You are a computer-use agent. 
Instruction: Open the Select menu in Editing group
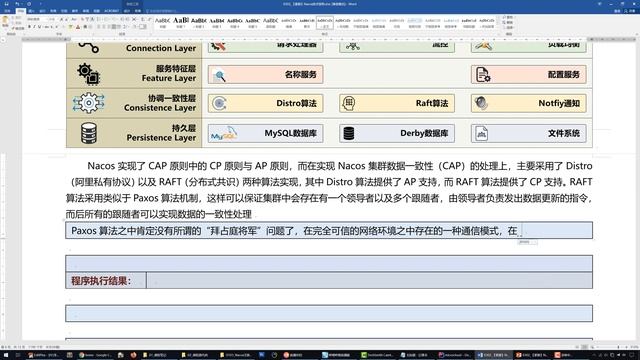coord(509,27)
